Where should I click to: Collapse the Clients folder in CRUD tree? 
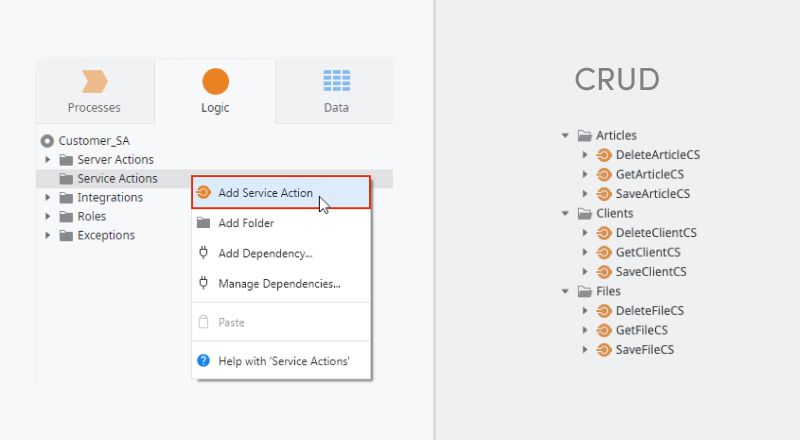coord(565,213)
